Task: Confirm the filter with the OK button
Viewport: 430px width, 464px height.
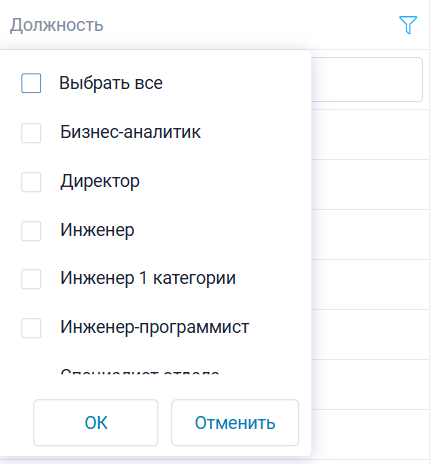Action: [96, 423]
